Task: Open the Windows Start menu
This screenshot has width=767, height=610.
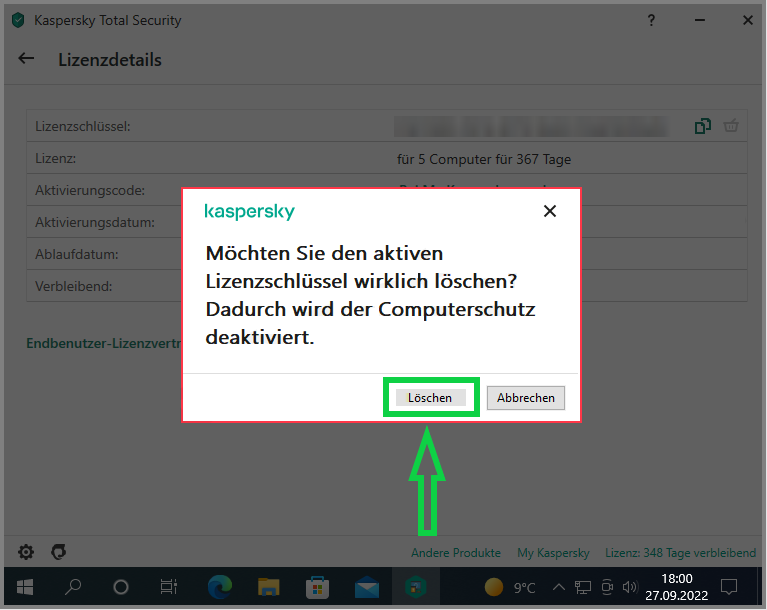Action: click(x=24, y=587)
